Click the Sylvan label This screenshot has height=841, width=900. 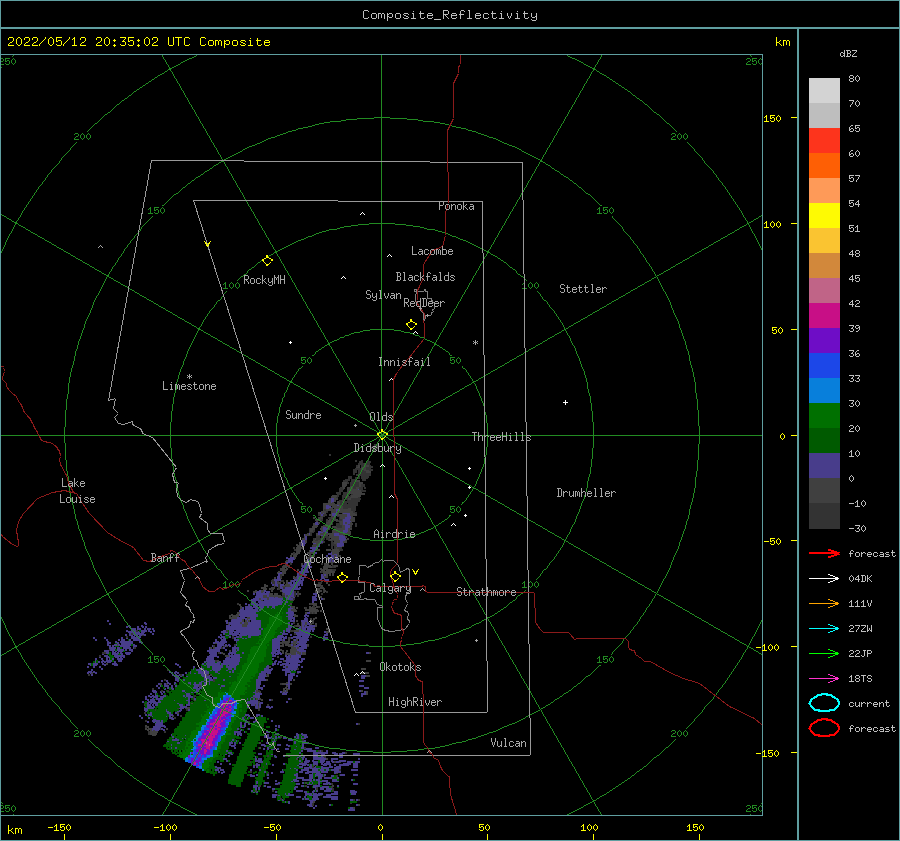(x=383, y=295)
